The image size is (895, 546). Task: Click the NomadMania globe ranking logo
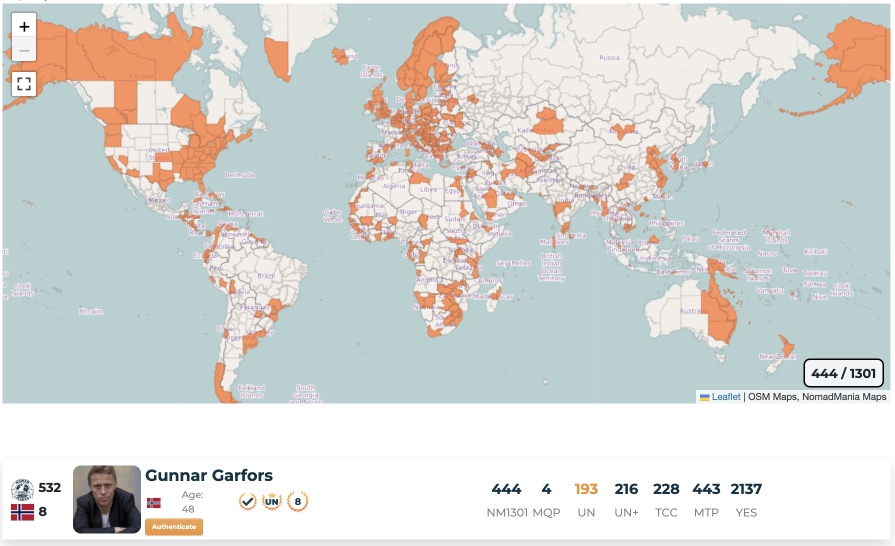coord(22,489)
